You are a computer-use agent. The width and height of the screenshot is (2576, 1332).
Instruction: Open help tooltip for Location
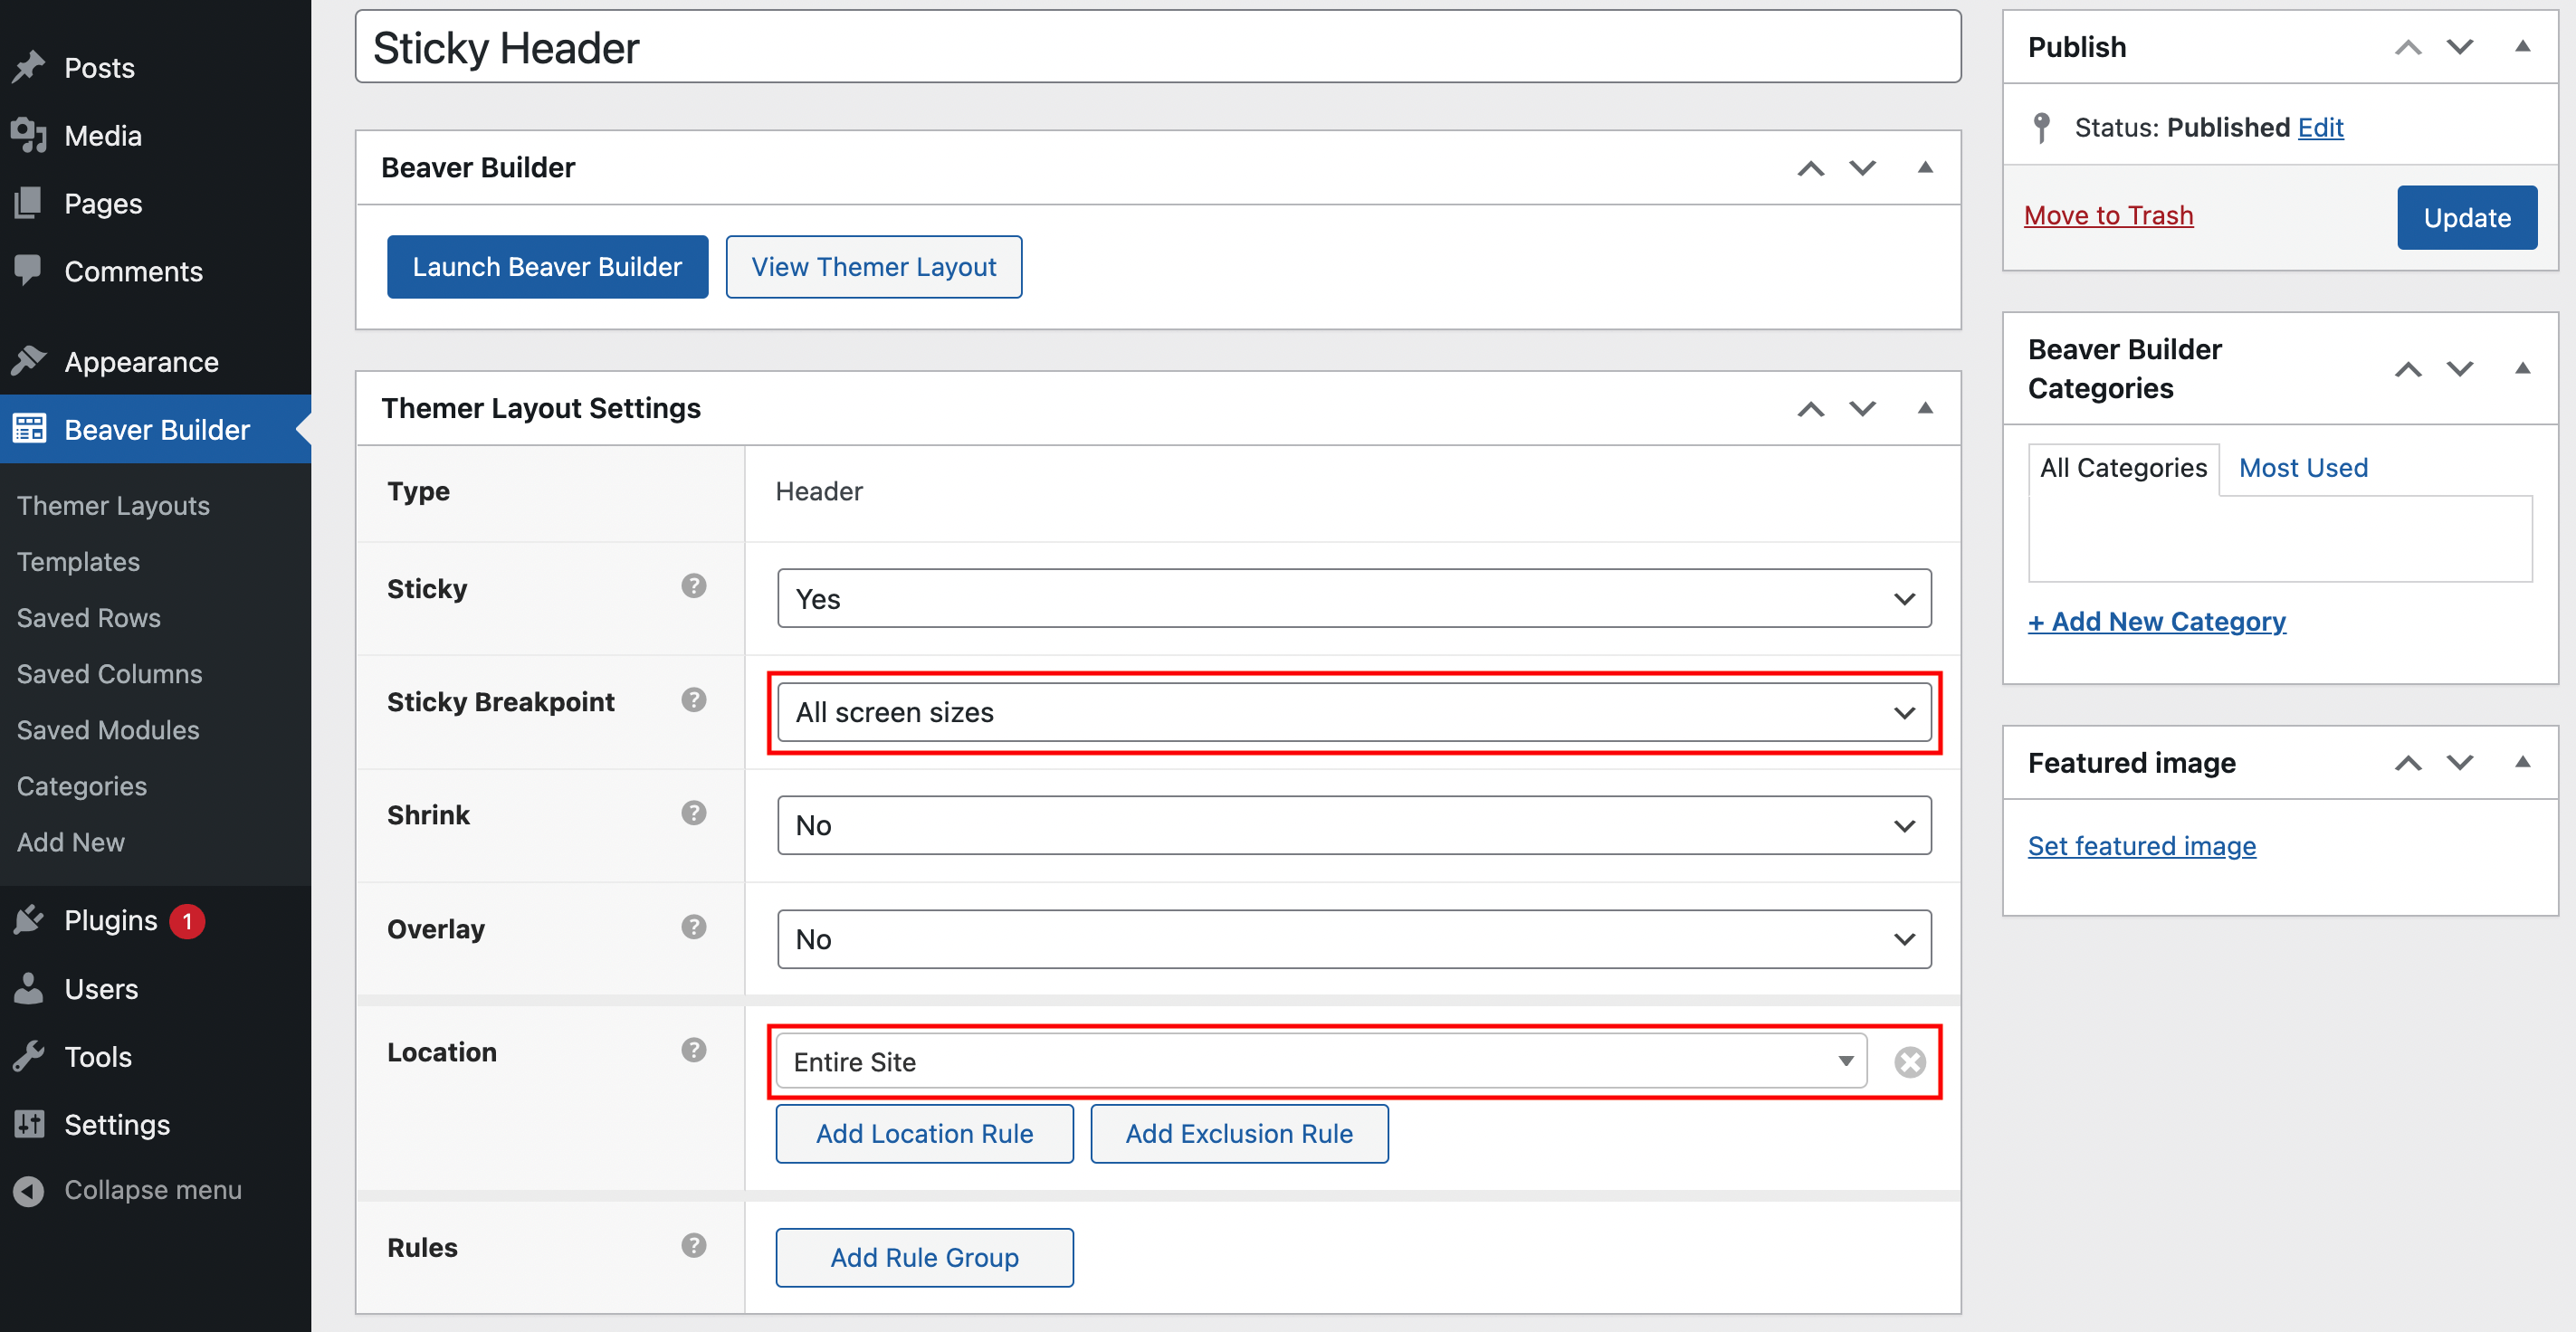coord(694,1049)
